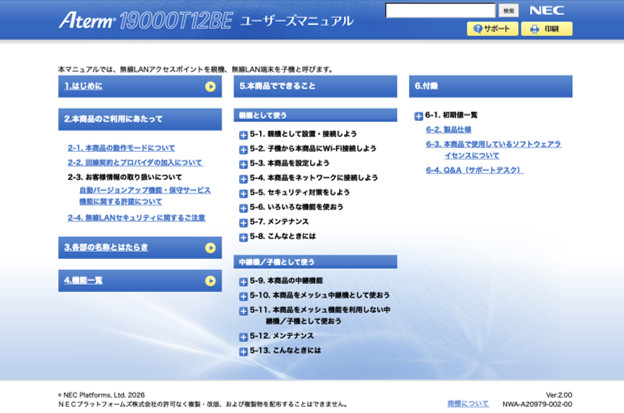The height and width of the screenshot is (413, 624).
Task: Expand 5-11. メッシュ機能を利用しない plus icon
Action: click(243, 311)
